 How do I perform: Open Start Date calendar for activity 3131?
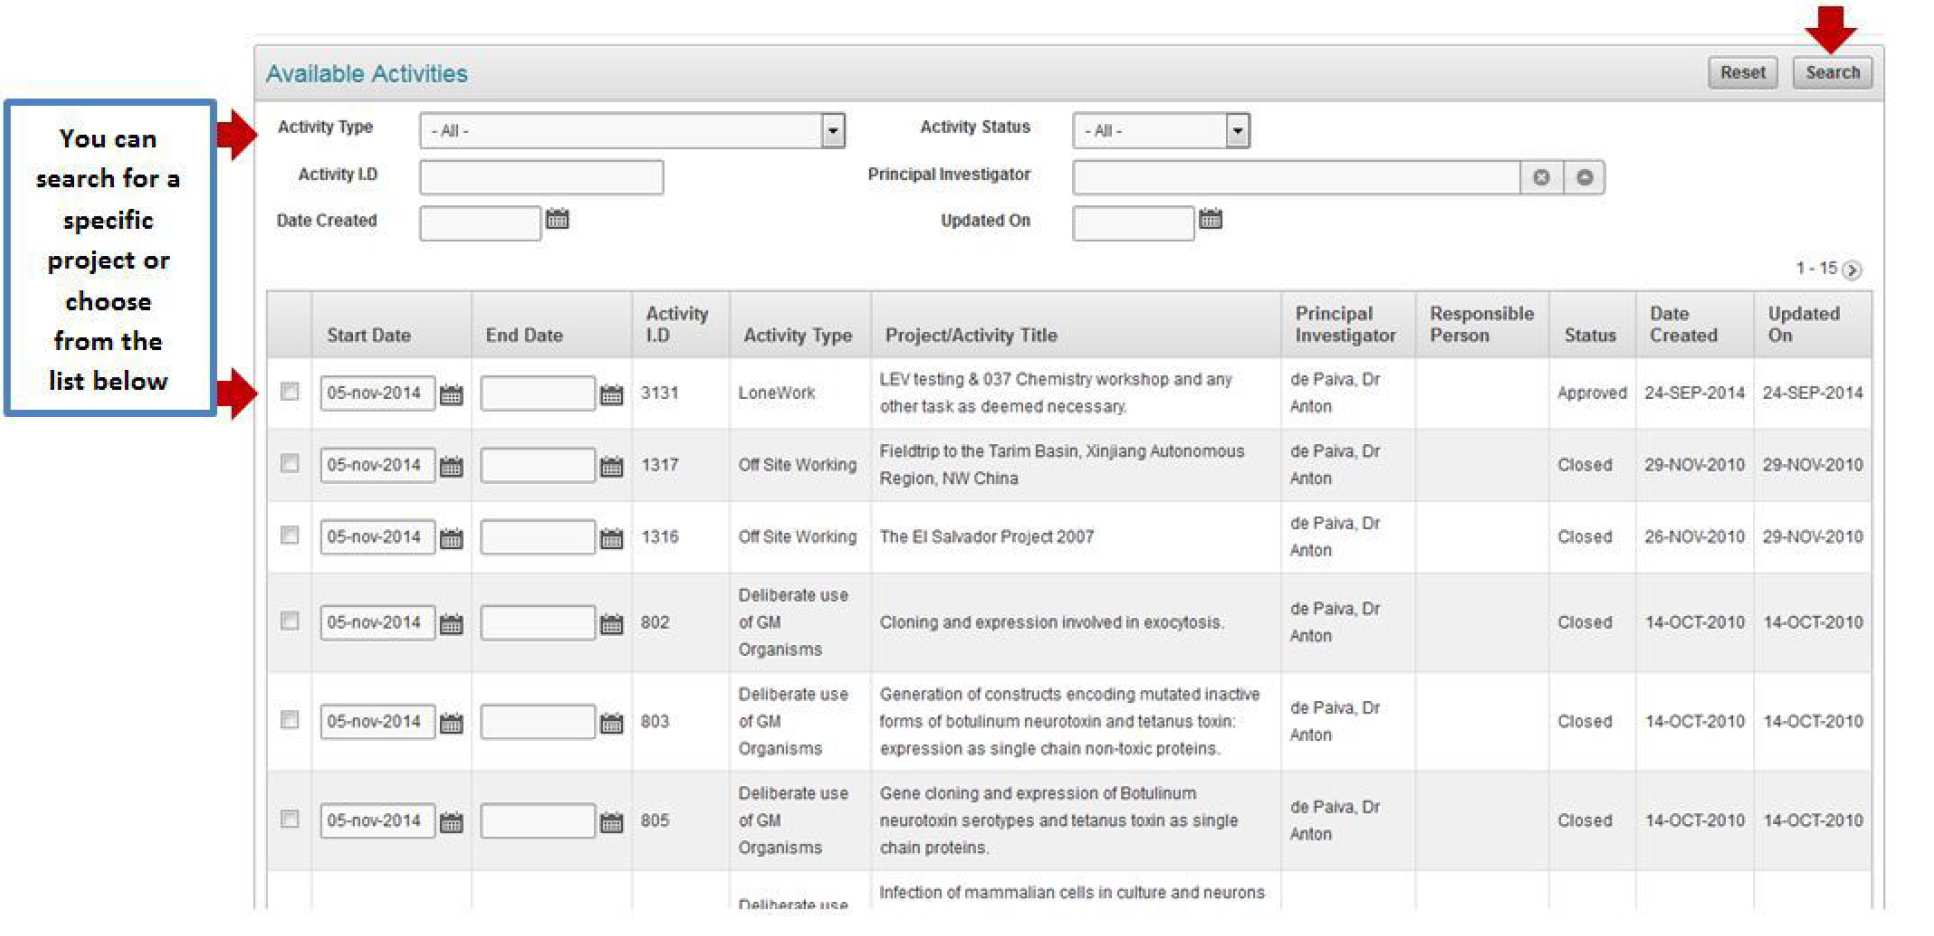451,395
